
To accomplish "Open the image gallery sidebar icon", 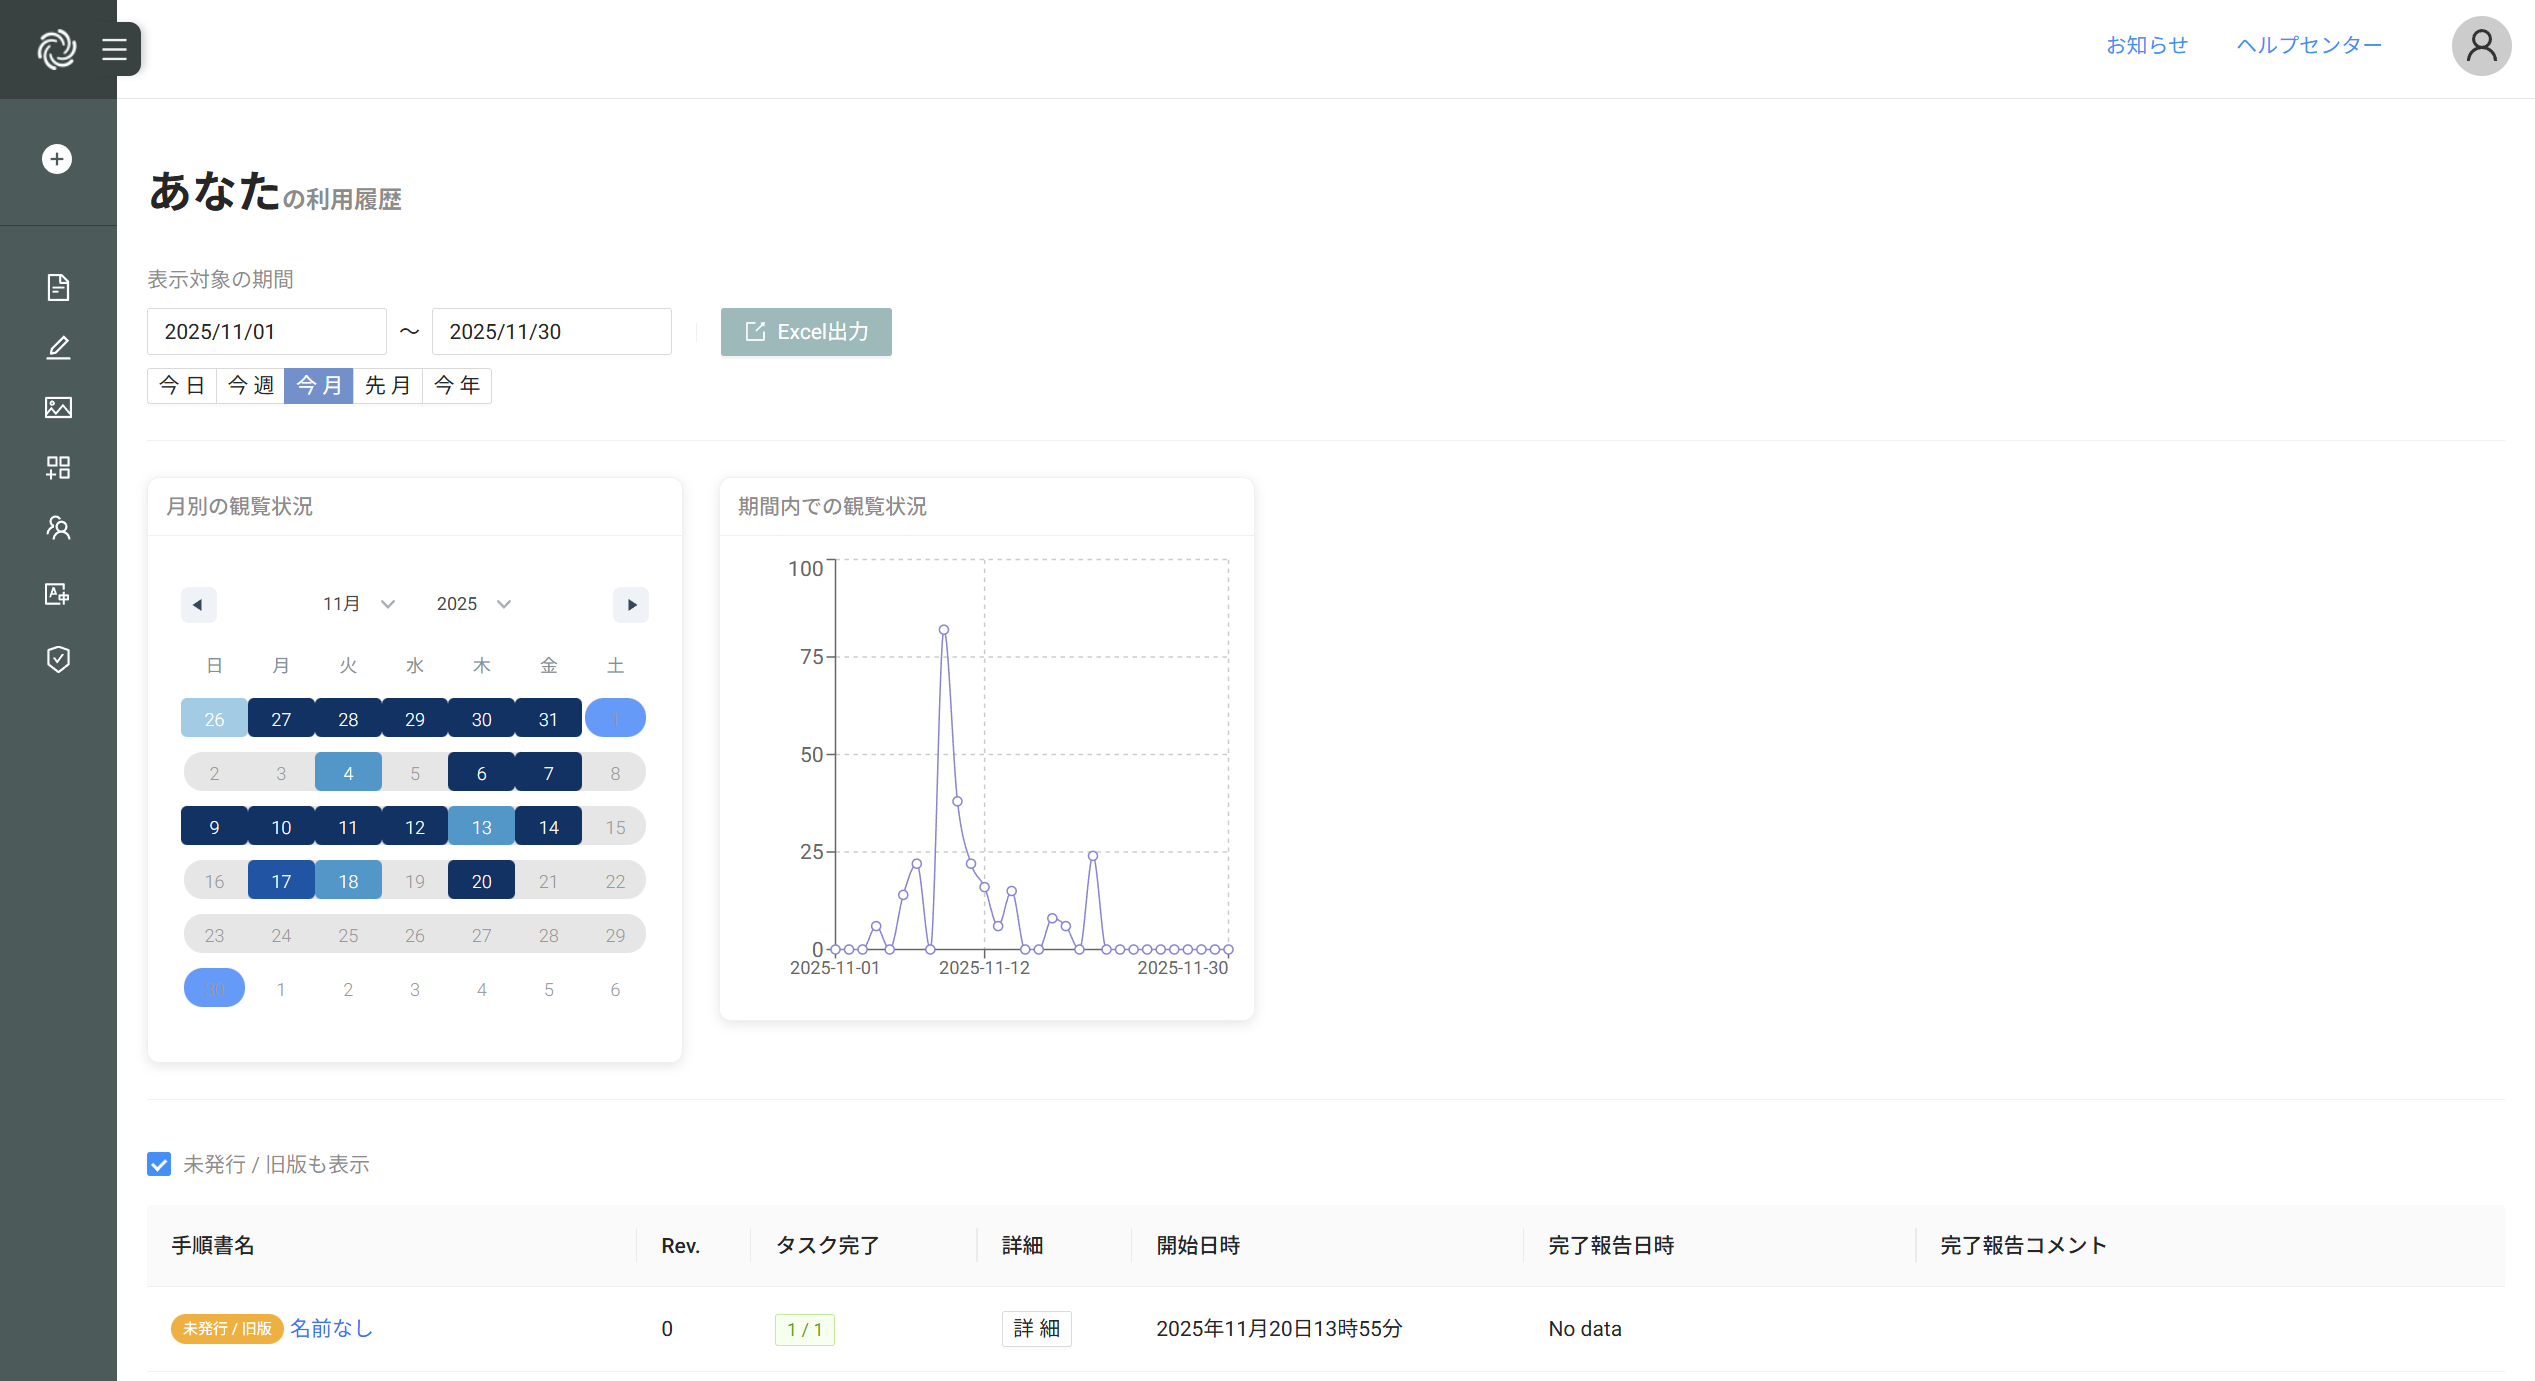I will tap(58, 408).
